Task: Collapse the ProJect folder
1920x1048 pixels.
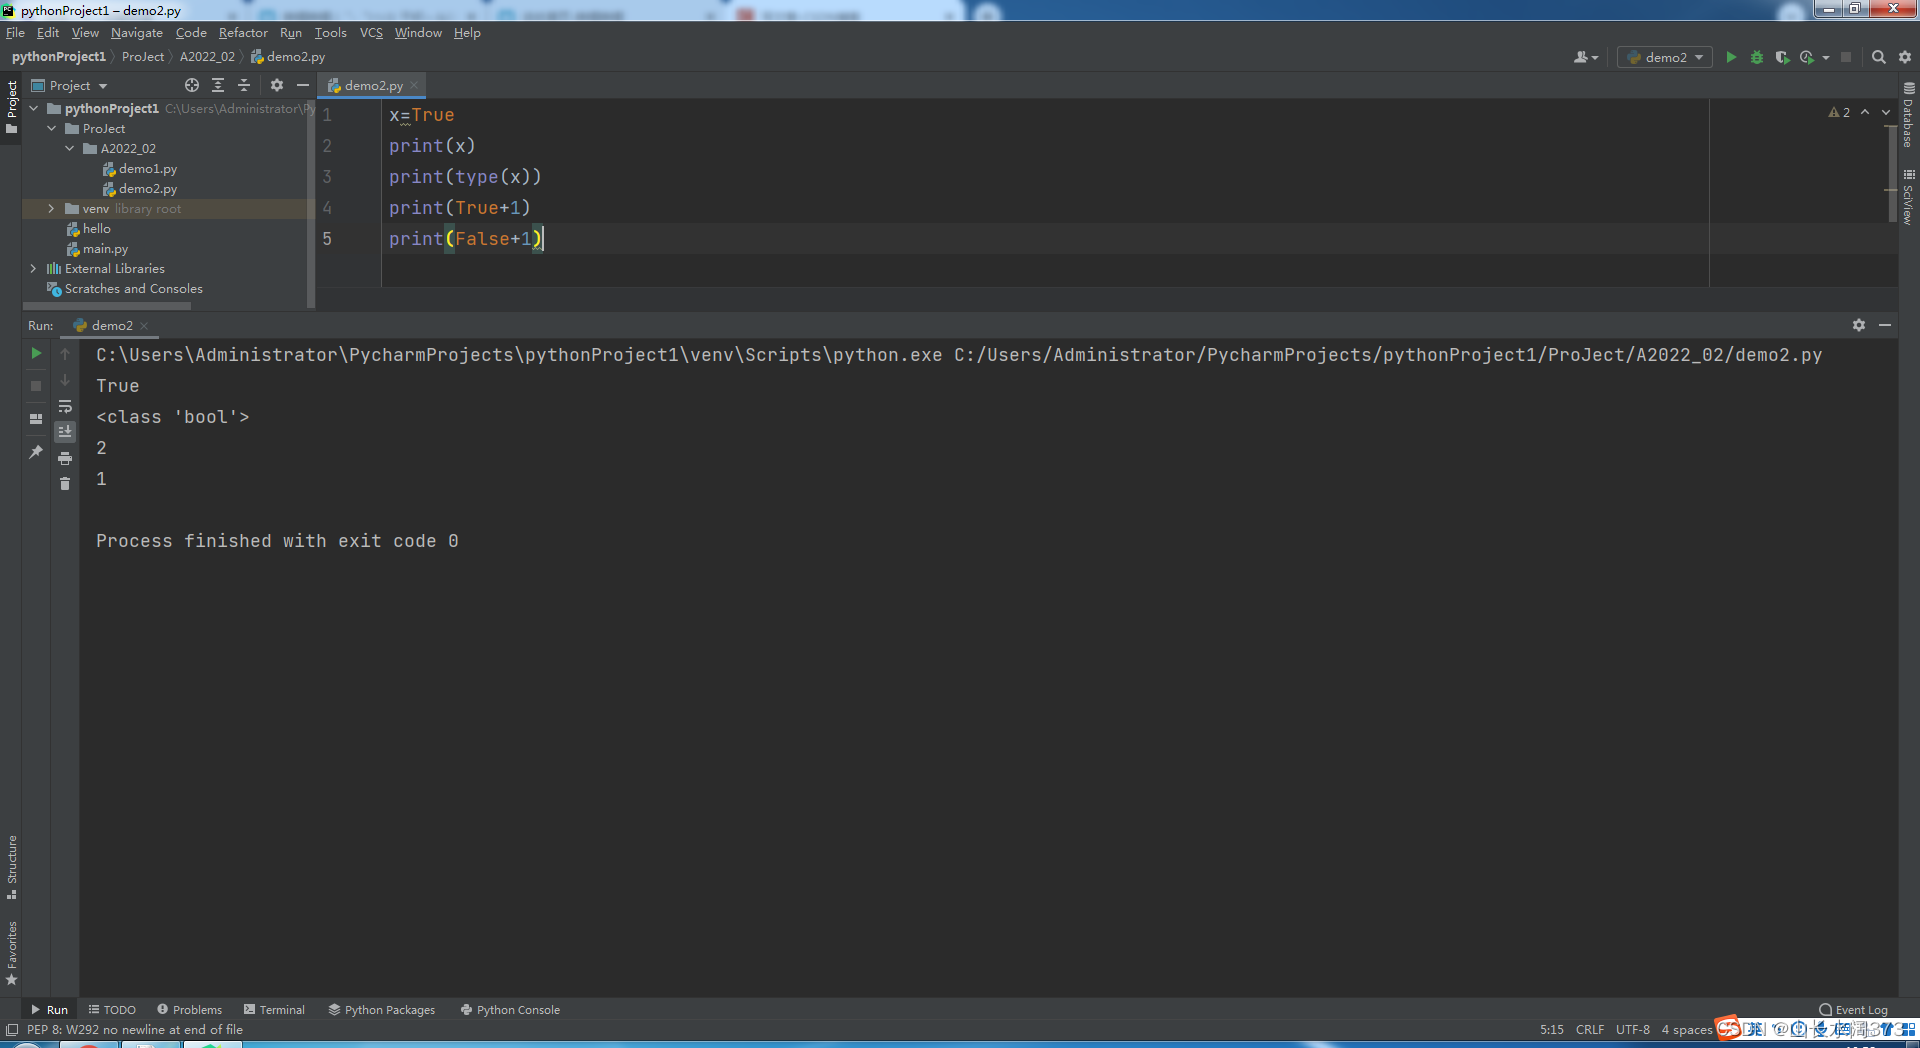Action: 52,128
